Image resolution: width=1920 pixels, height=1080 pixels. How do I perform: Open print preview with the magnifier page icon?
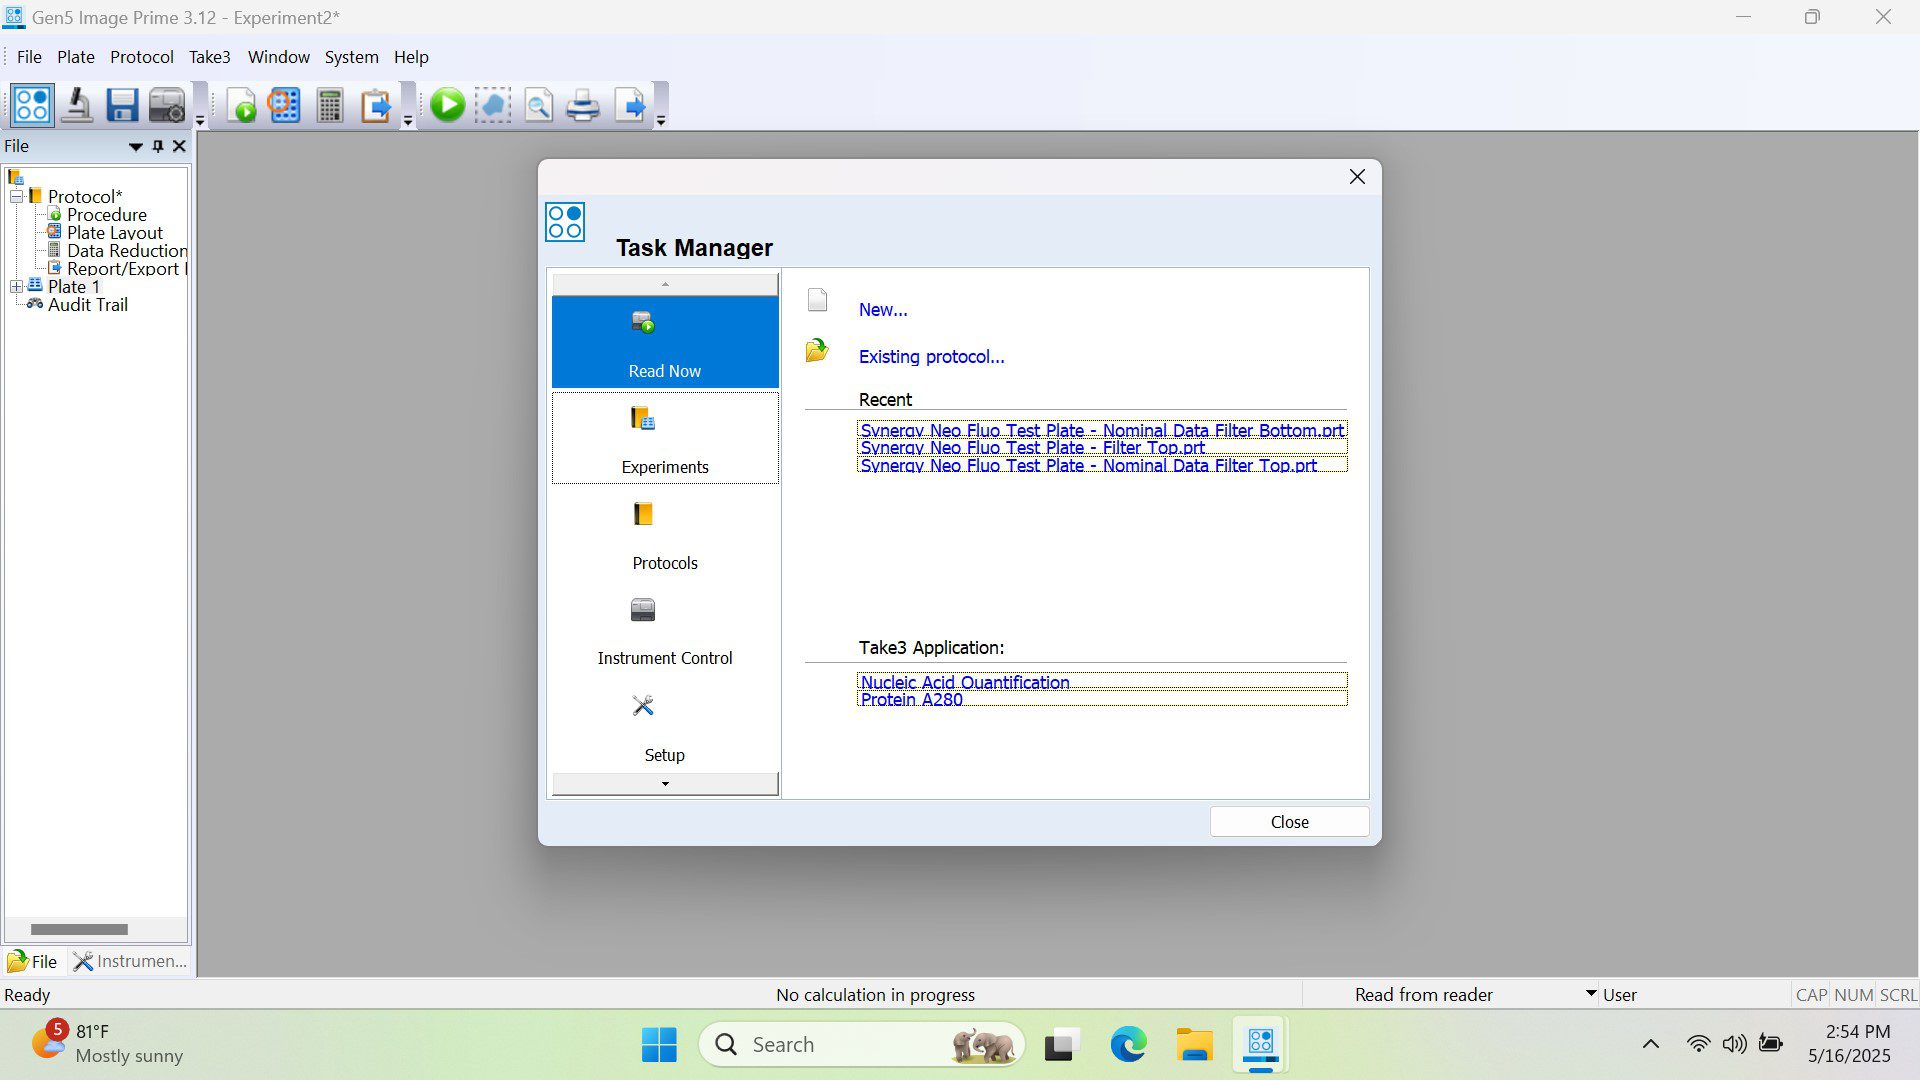tap(538, 105)
